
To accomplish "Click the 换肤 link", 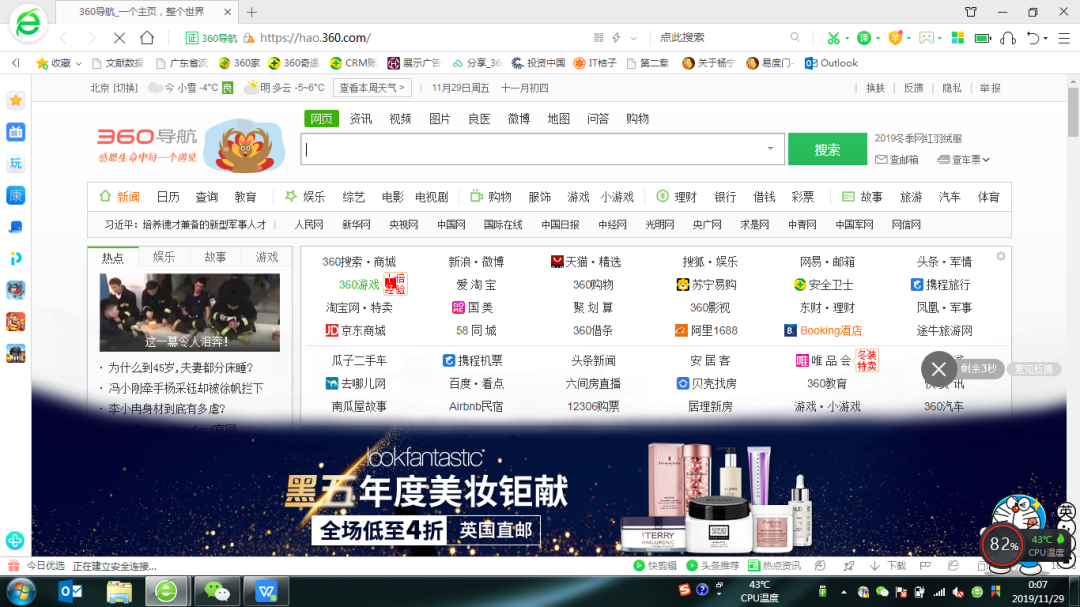I will click(875, 88).
